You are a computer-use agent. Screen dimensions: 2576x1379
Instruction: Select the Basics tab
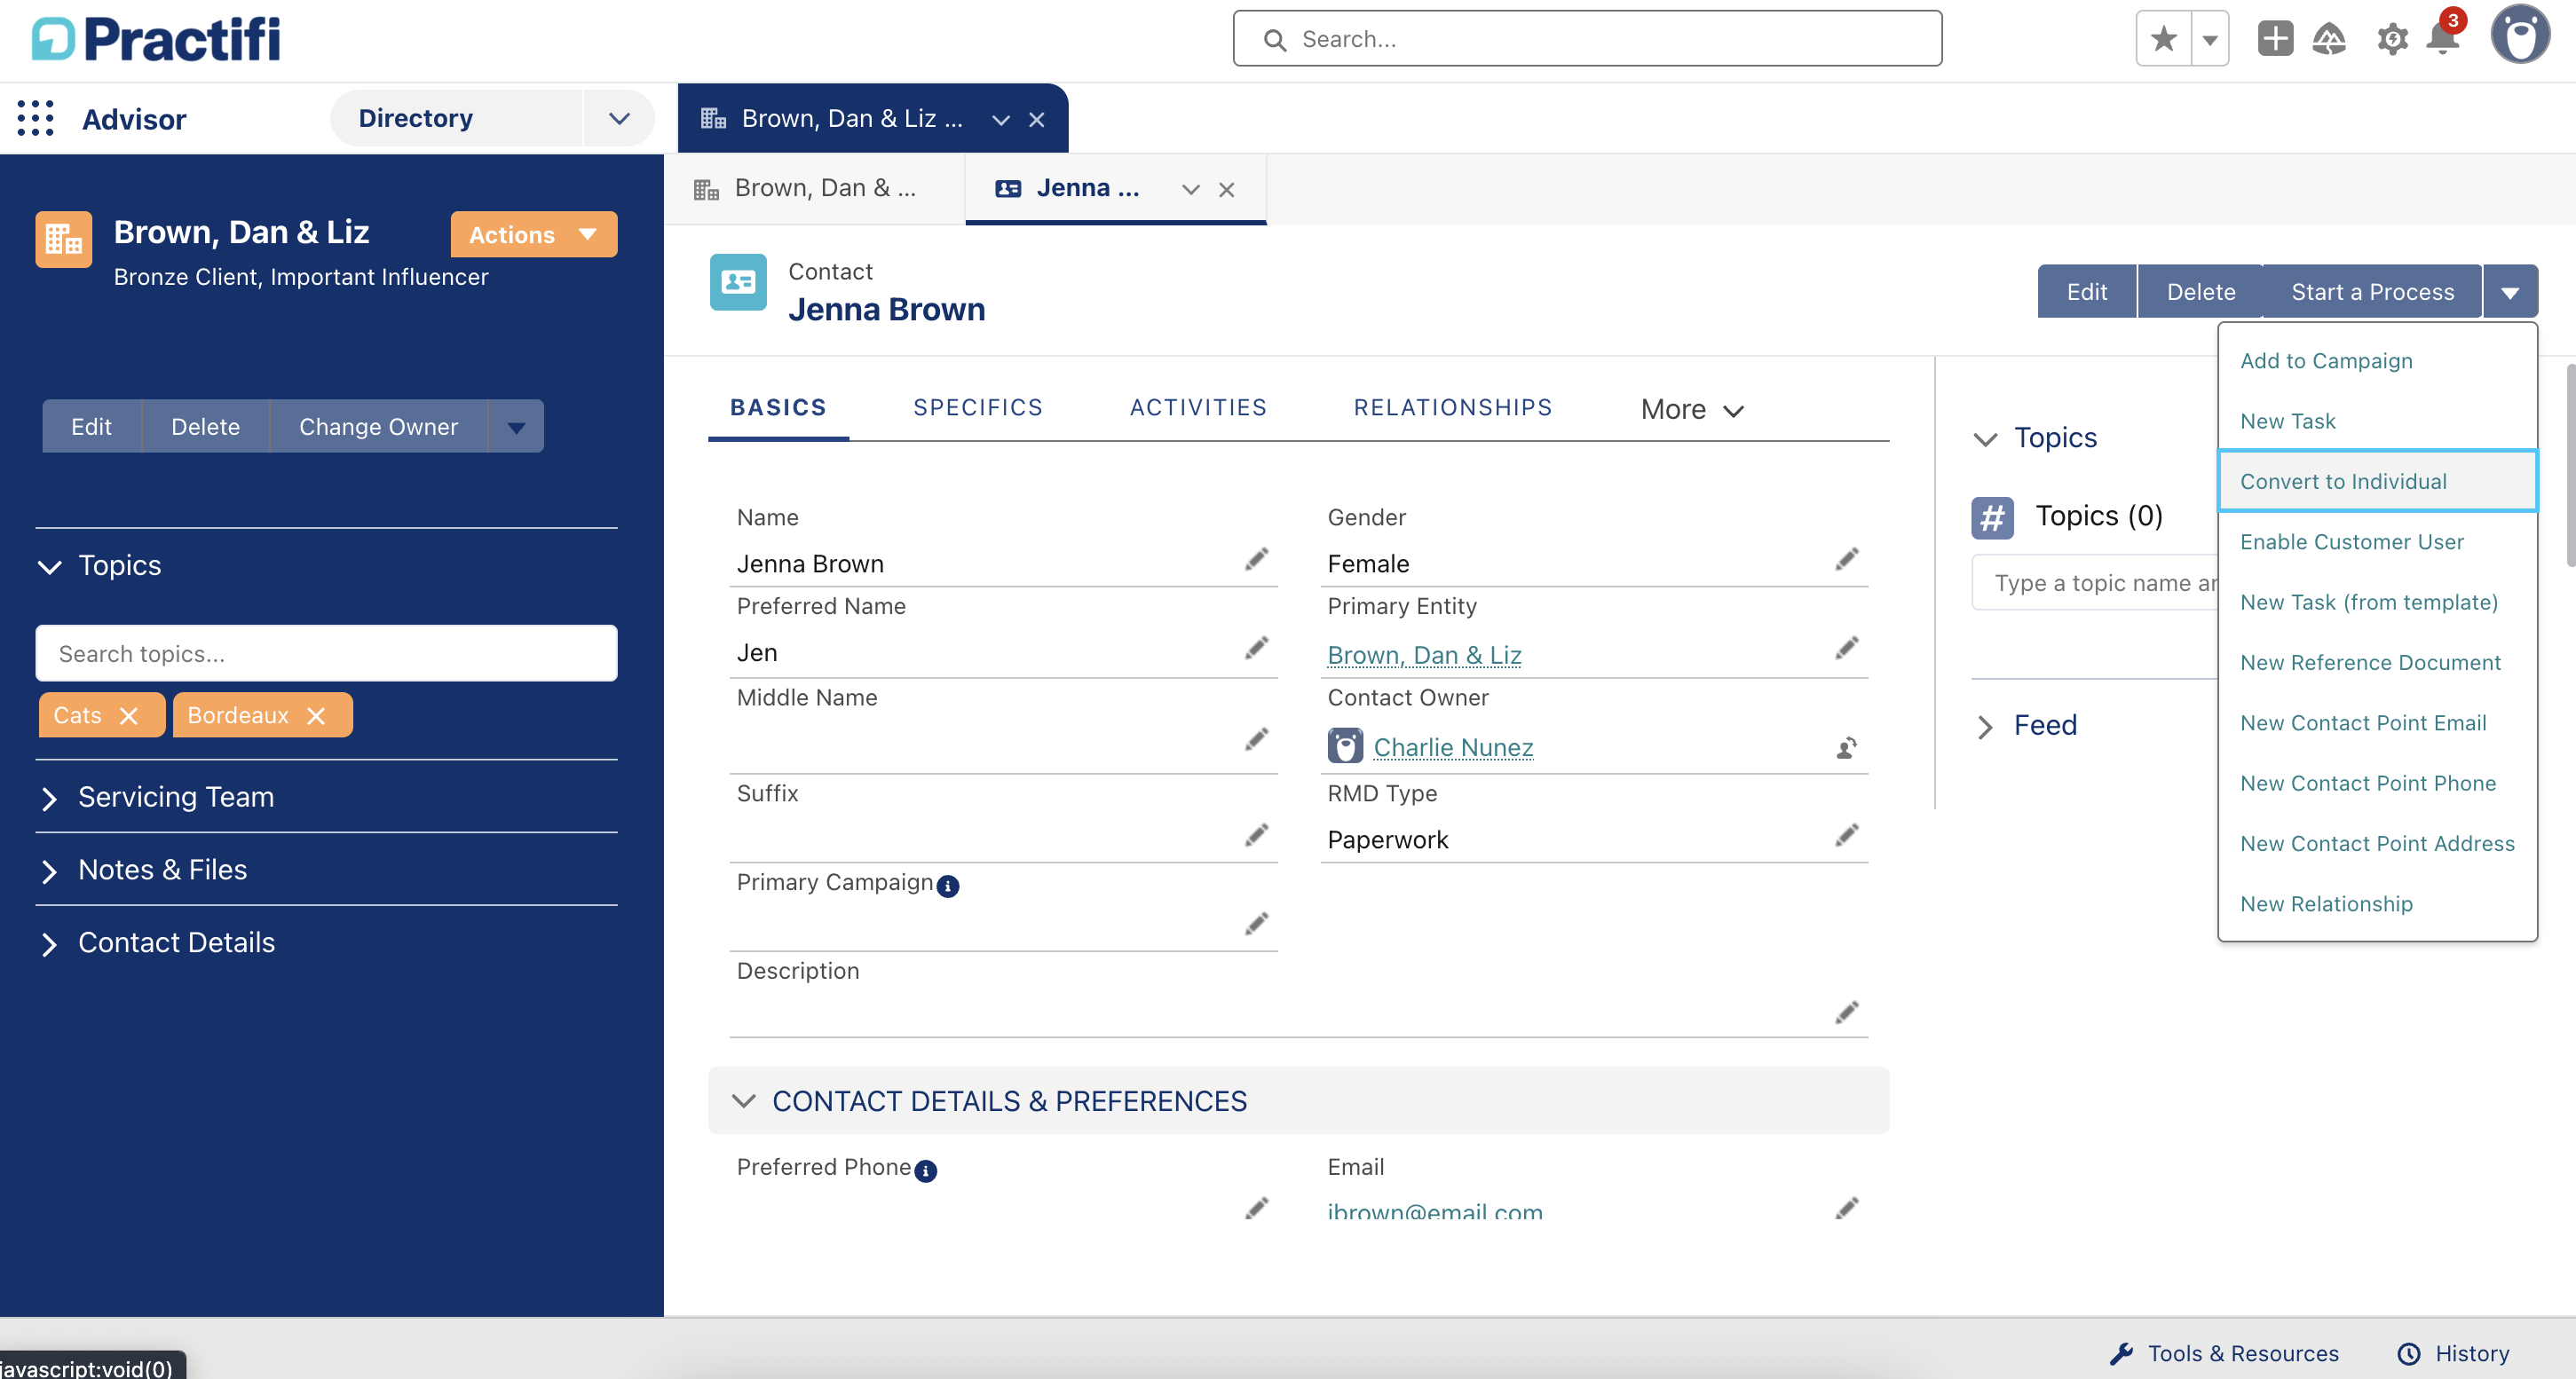coord(778,408)
